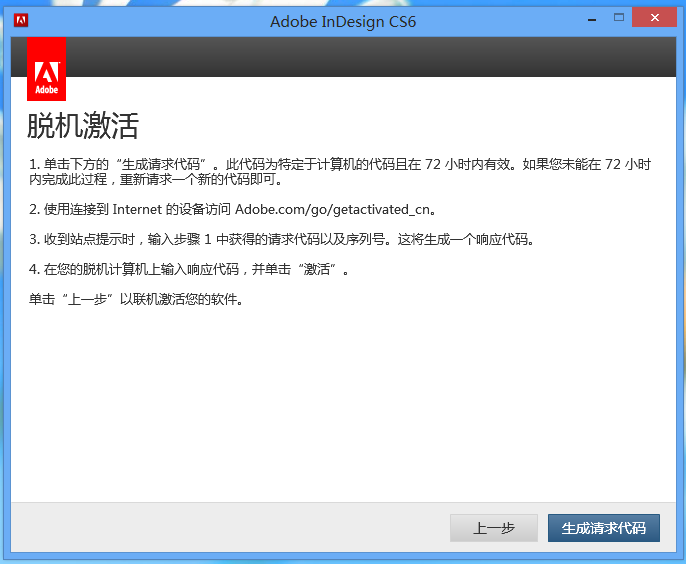Click the 生成请求代码 button

click(x=603, y=528)
